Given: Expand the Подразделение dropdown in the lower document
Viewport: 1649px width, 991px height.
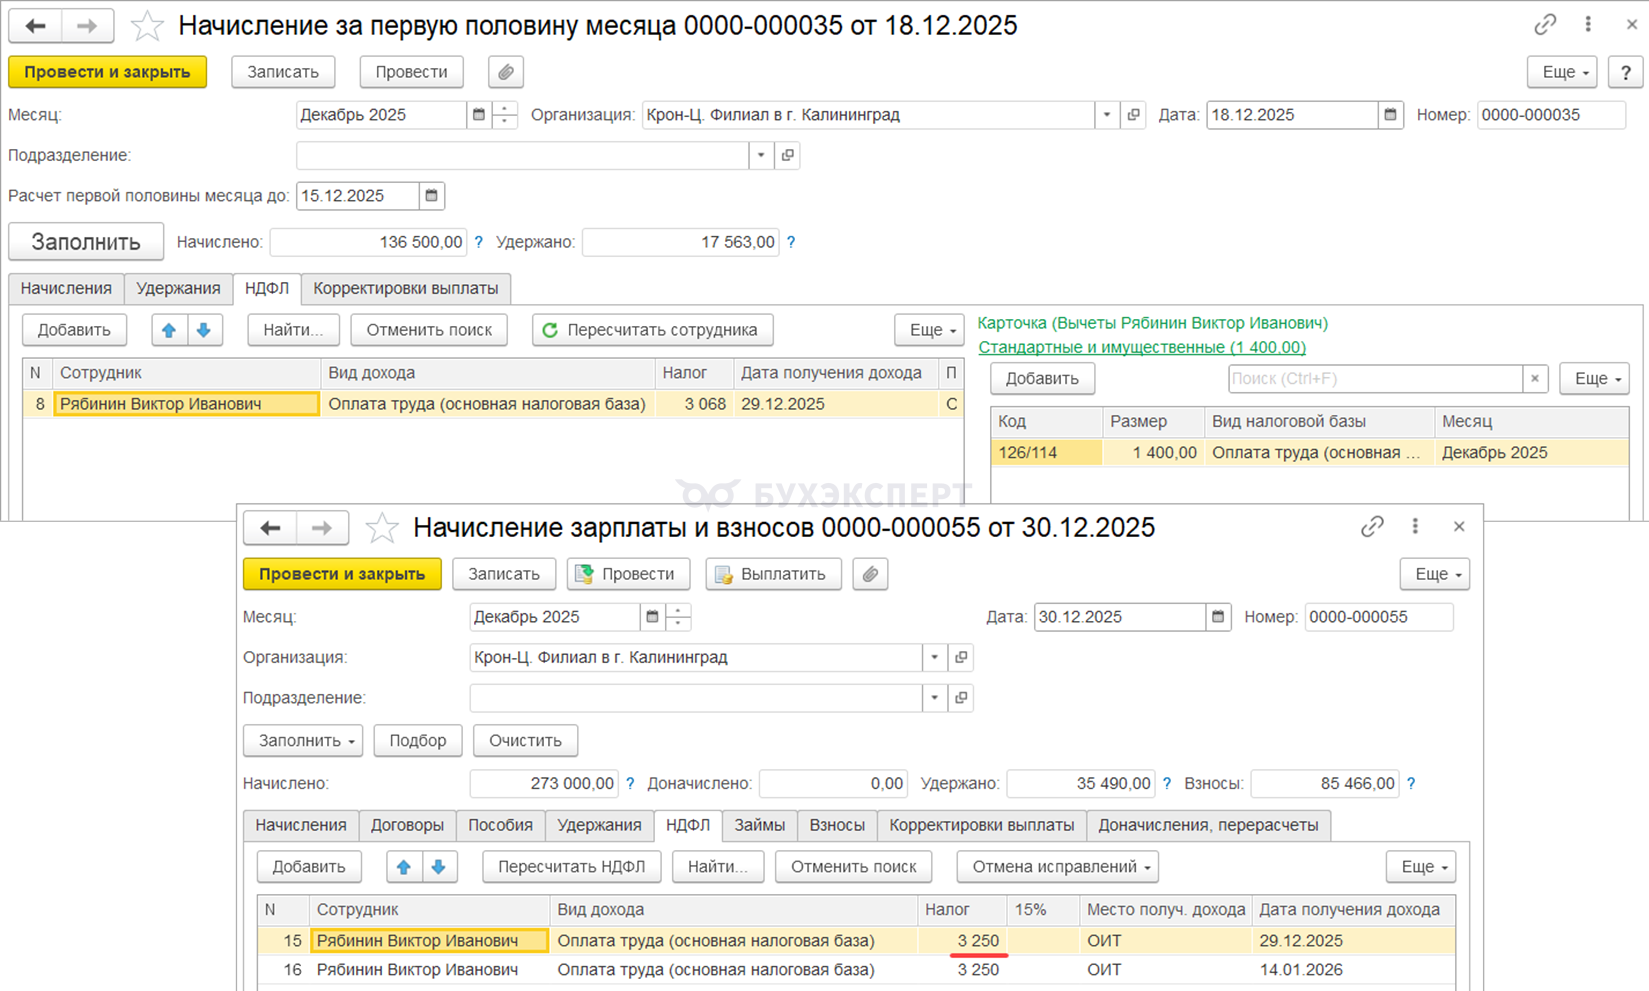Looking at the screenshot, I should (934, 698).
